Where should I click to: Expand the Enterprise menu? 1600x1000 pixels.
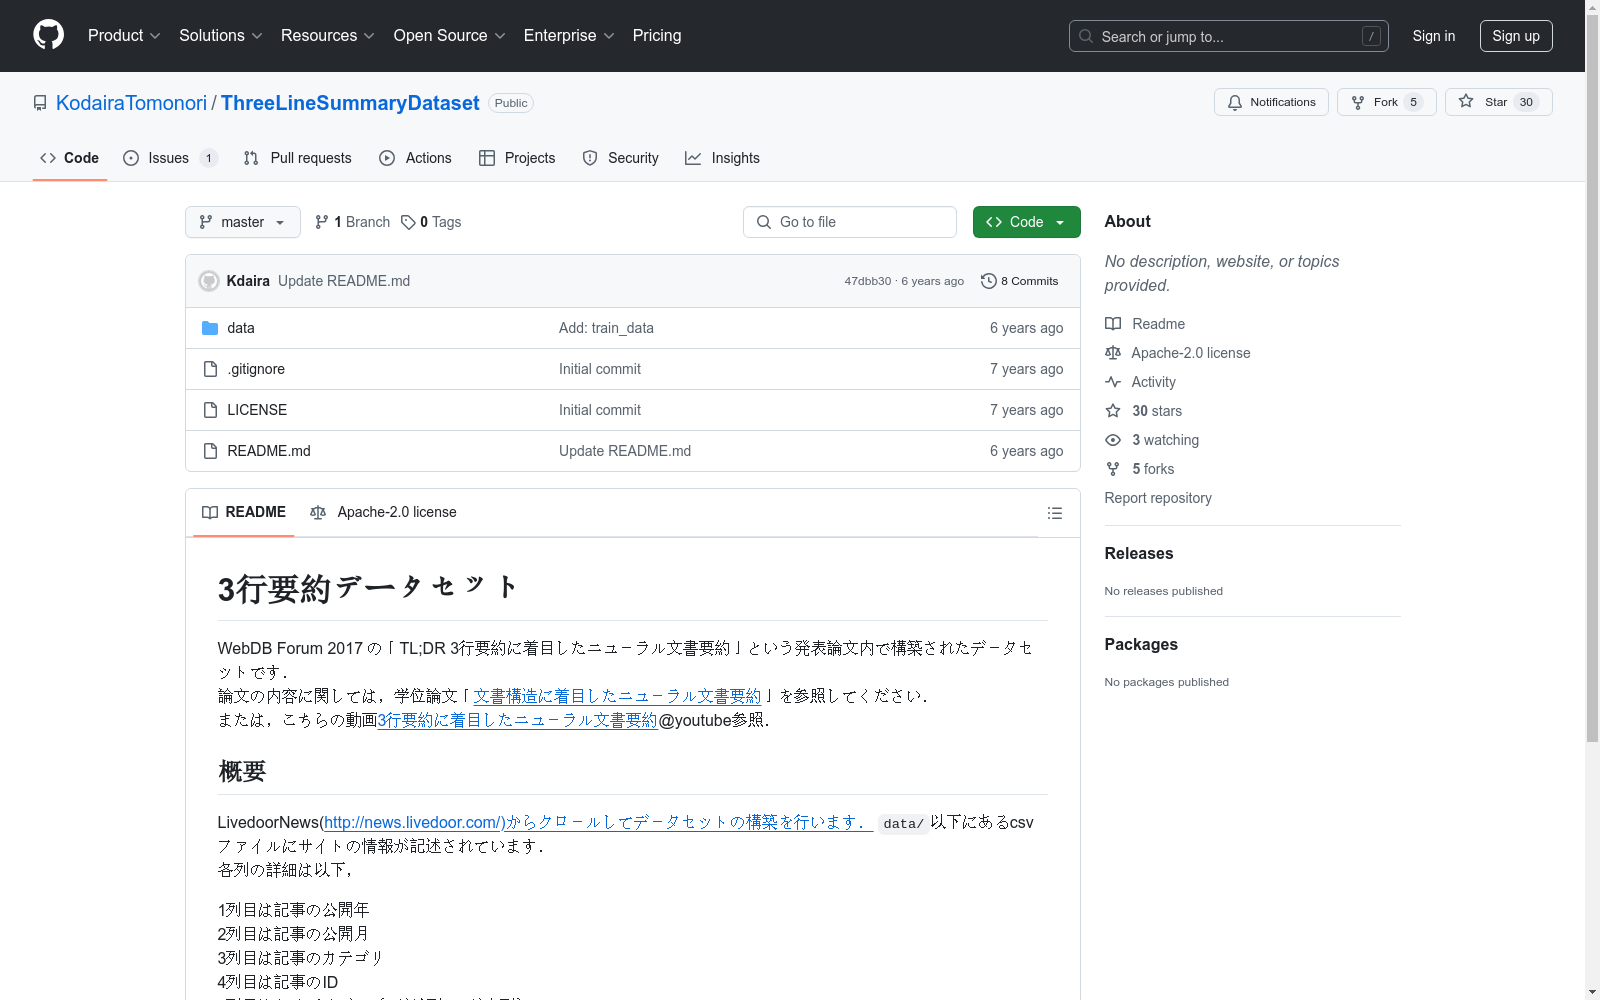[569, 35]
